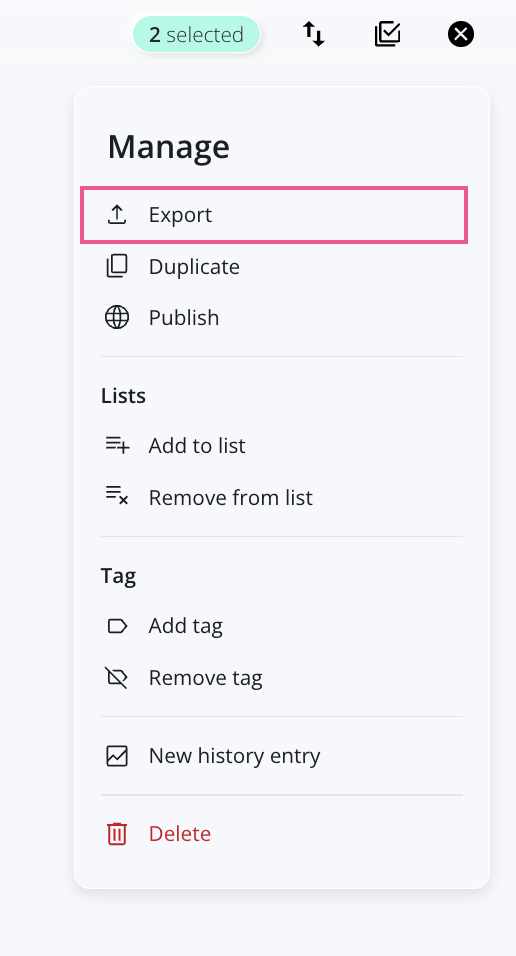Viewport: 516px width, 956px height.
Task: Click the Export upload icon
Action: tap(116, 215)
